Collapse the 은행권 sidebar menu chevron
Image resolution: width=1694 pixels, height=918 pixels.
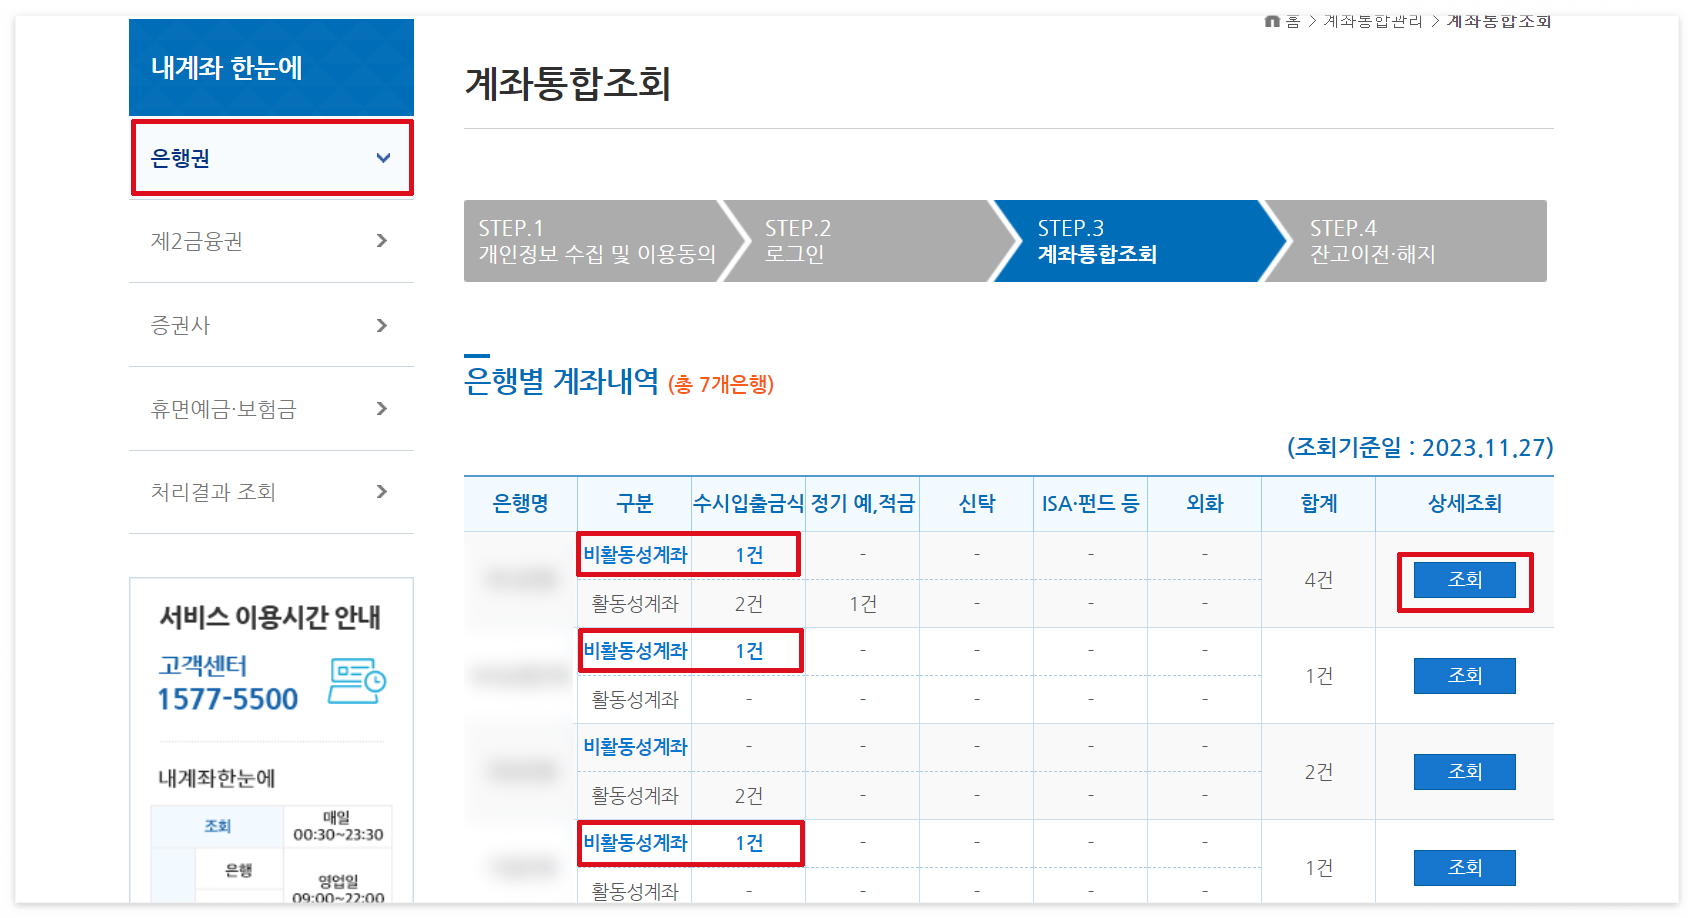coord(383,157)
